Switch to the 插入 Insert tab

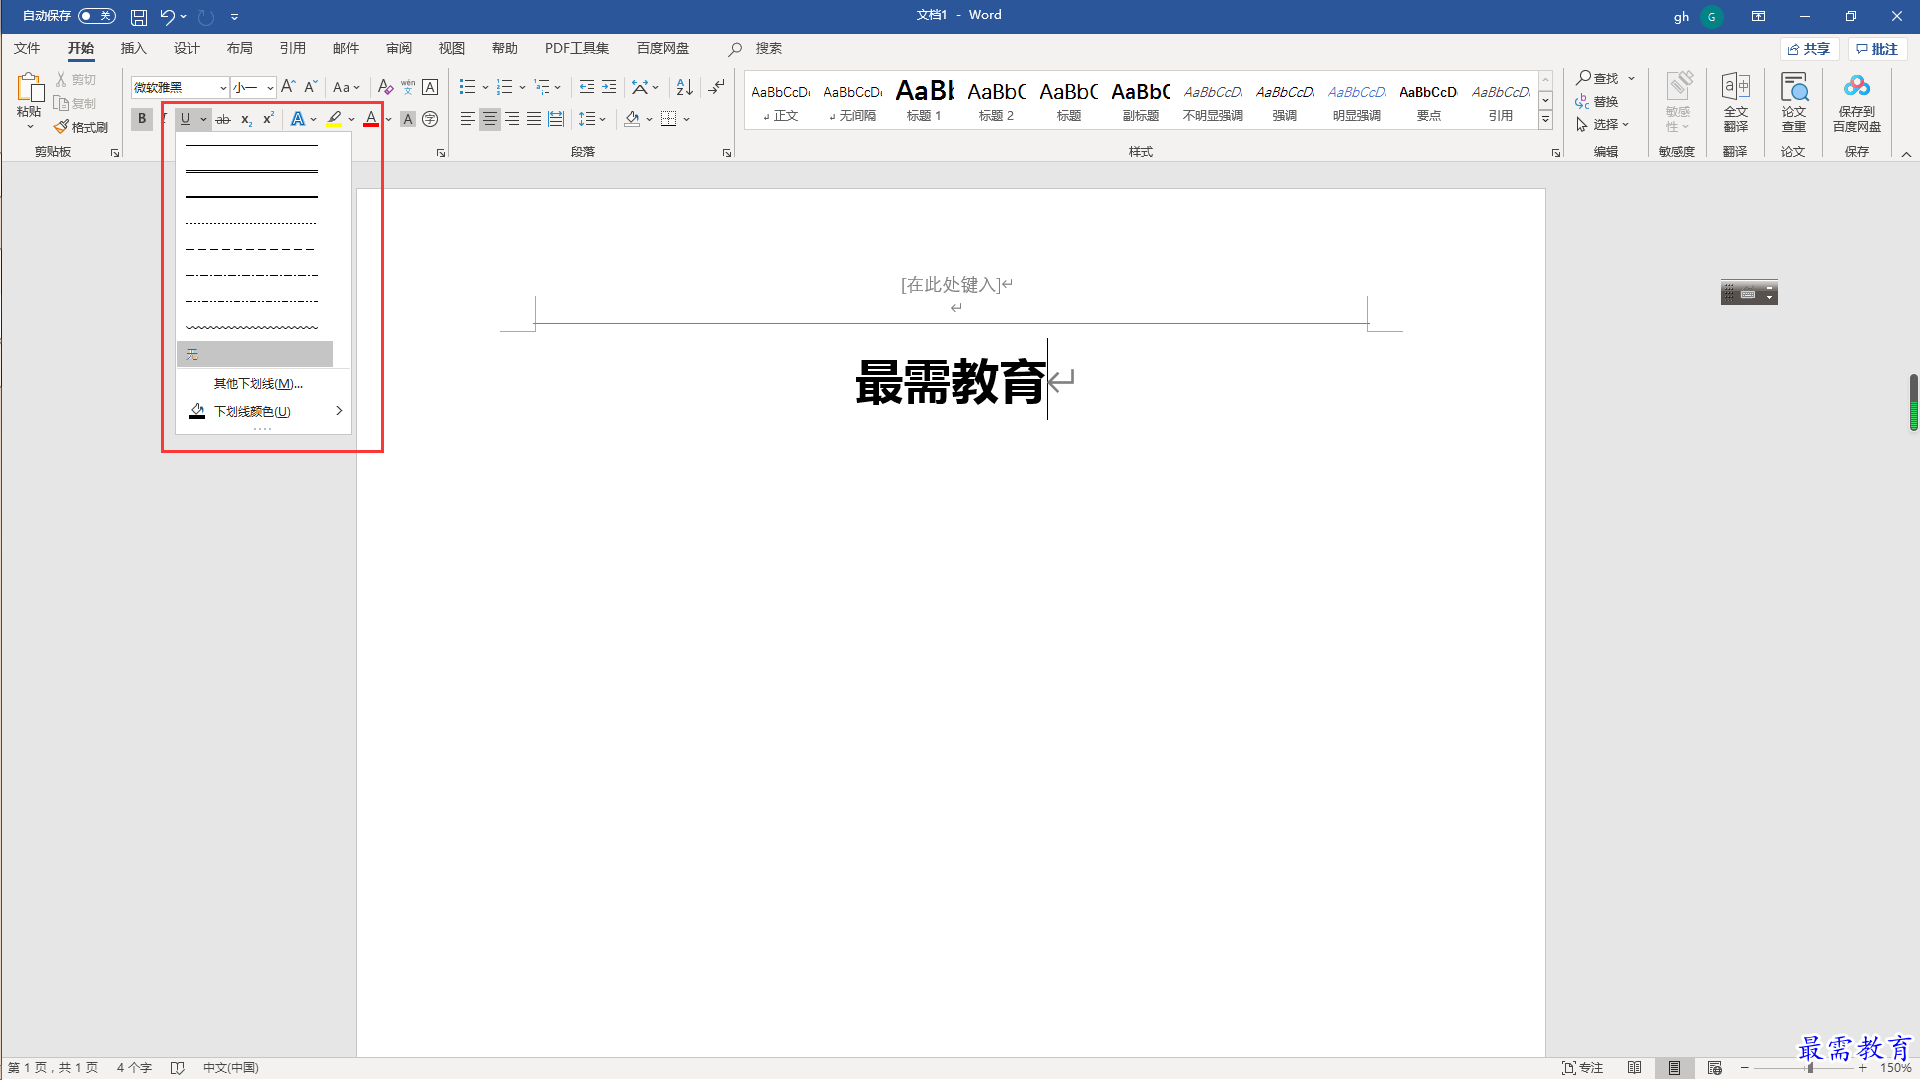[134, 48]
